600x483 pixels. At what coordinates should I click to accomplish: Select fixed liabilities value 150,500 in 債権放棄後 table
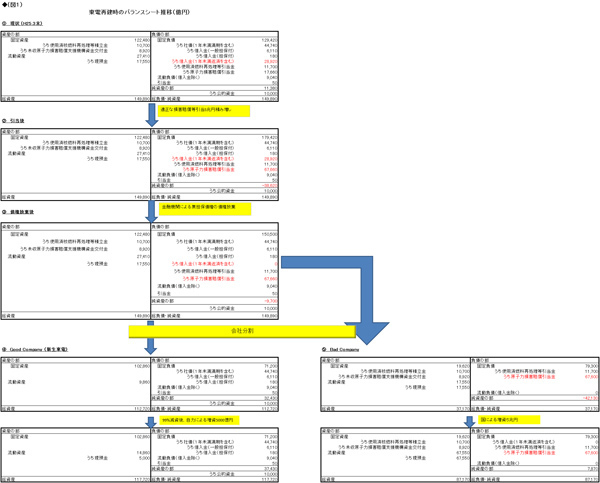coord(269,234)
